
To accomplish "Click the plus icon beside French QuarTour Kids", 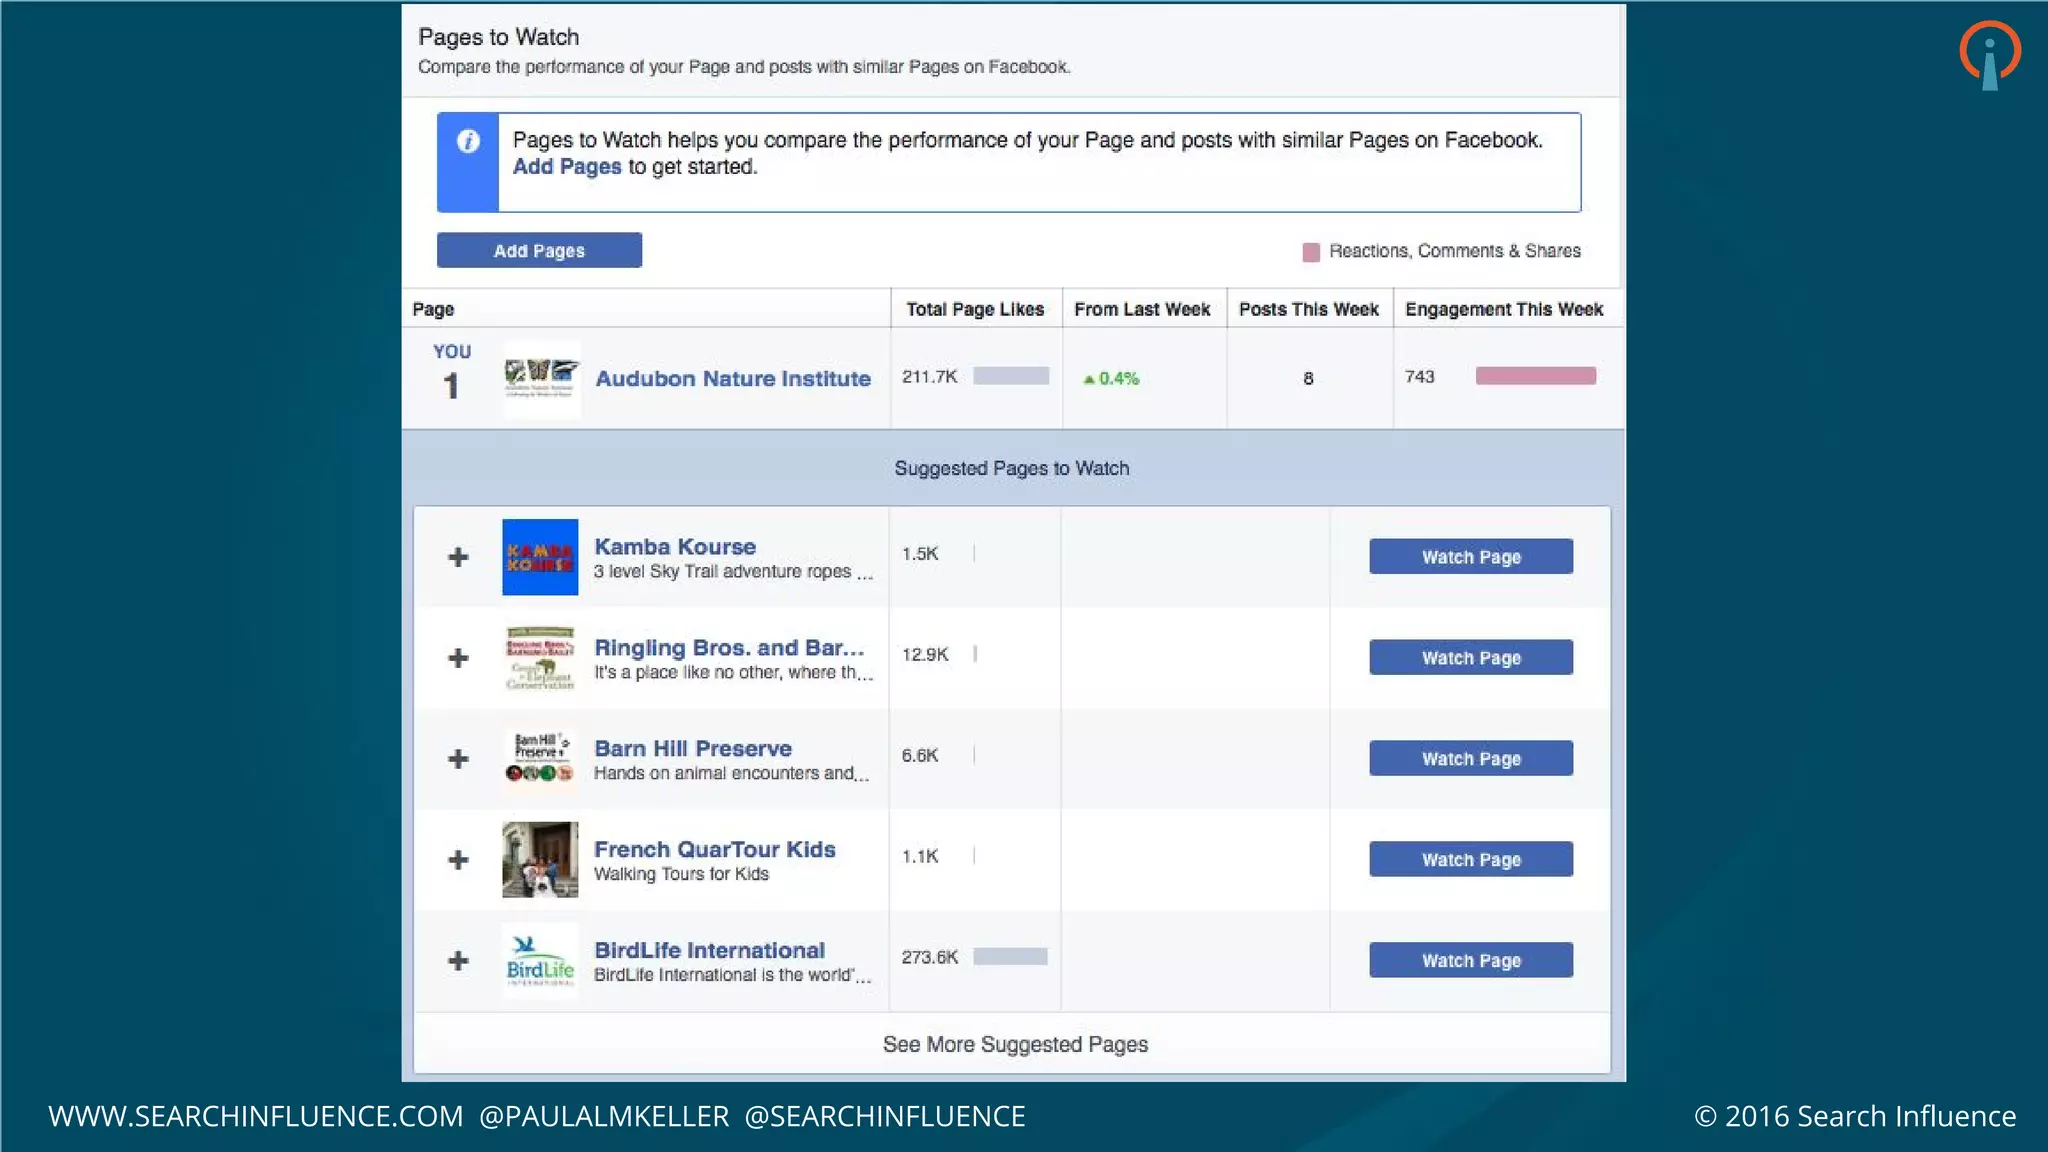I will coord(458,860).
